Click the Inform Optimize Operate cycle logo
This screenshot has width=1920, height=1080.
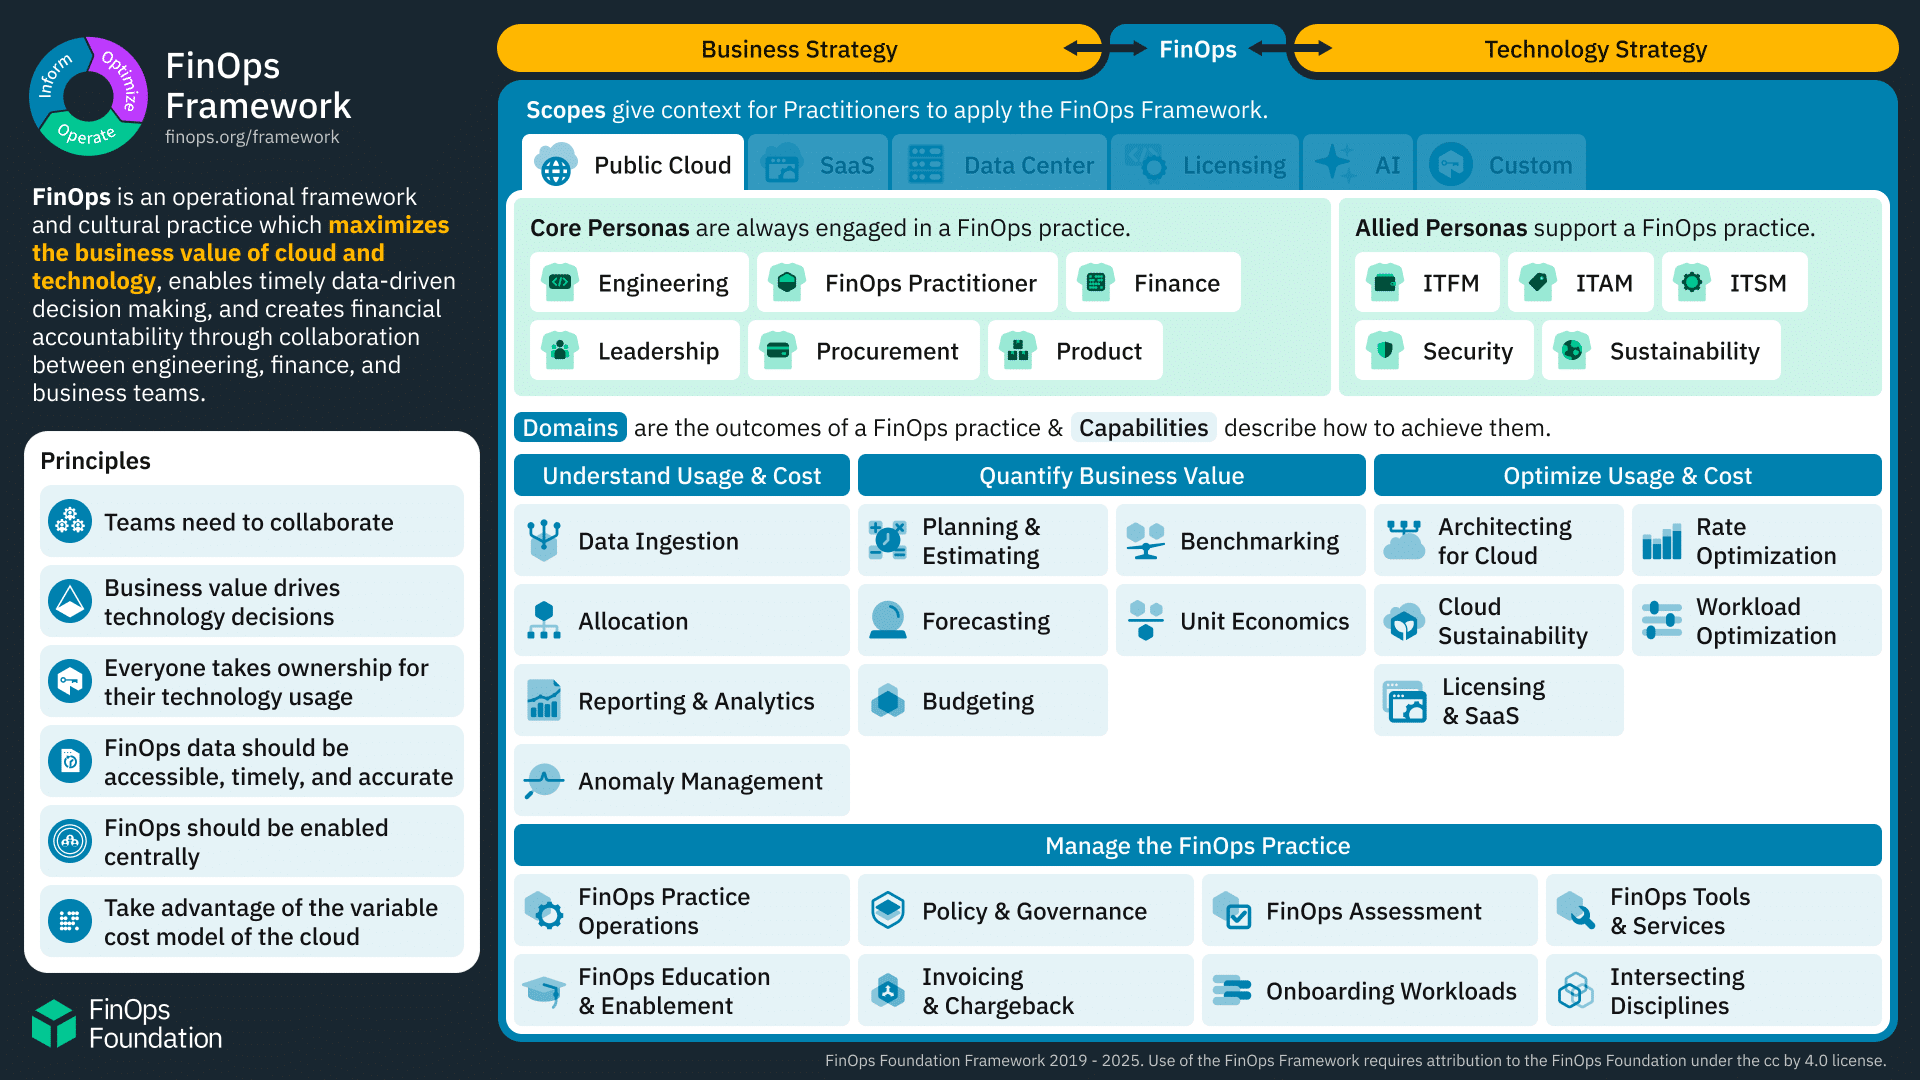pos(89,96)
